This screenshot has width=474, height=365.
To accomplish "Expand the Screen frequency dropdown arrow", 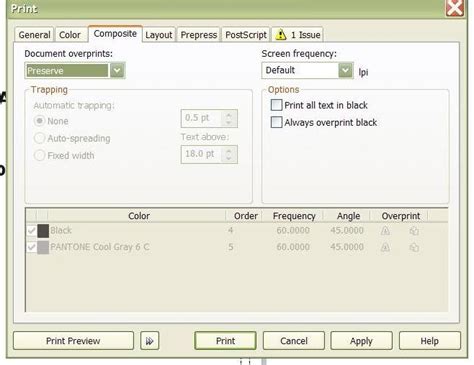I will 346,70.
